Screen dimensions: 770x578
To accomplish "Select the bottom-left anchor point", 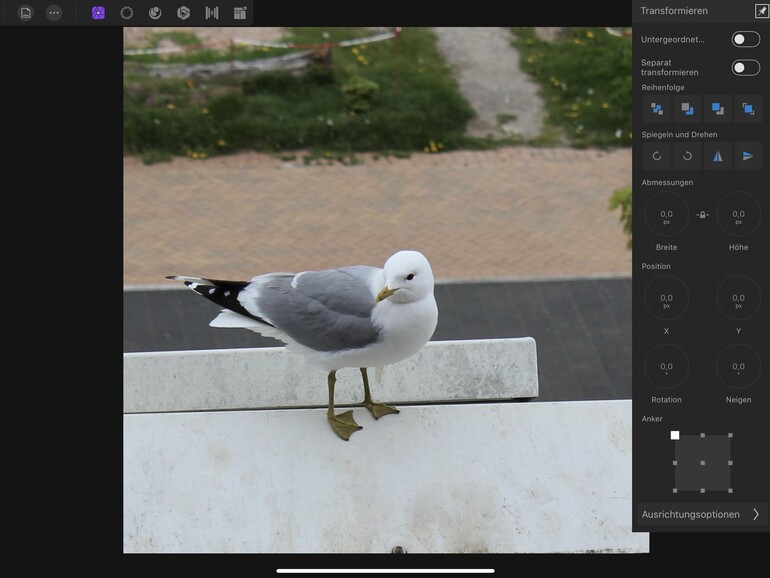I will pos(675,491).
